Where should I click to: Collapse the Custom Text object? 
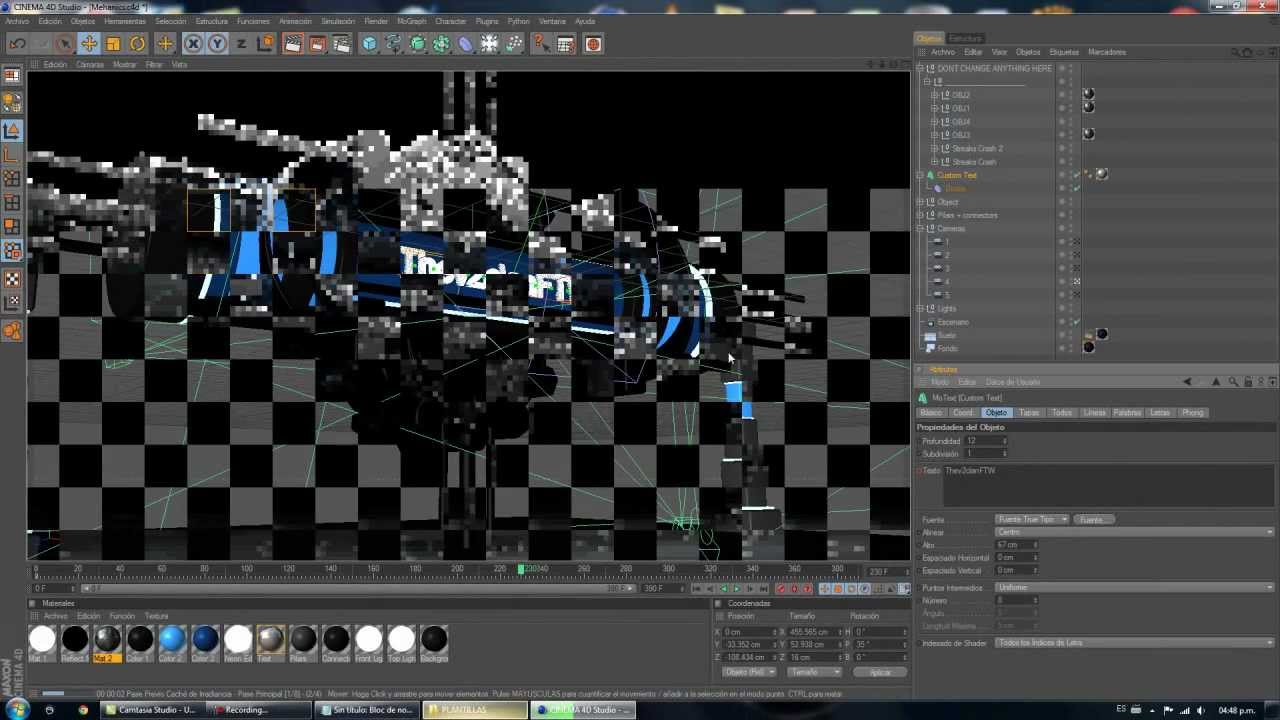tap(920, 175)
